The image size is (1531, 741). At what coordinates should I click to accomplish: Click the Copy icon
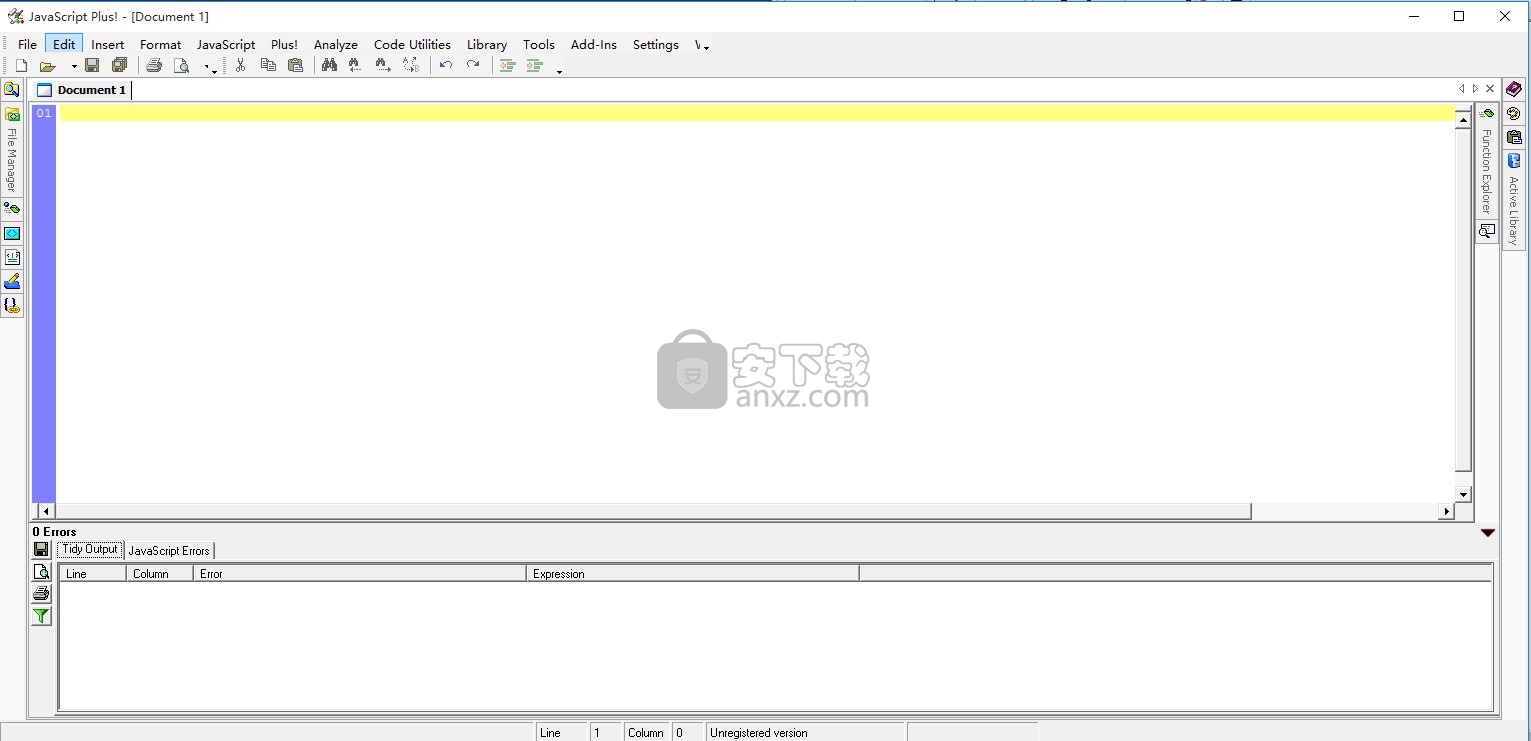(268, 66)
